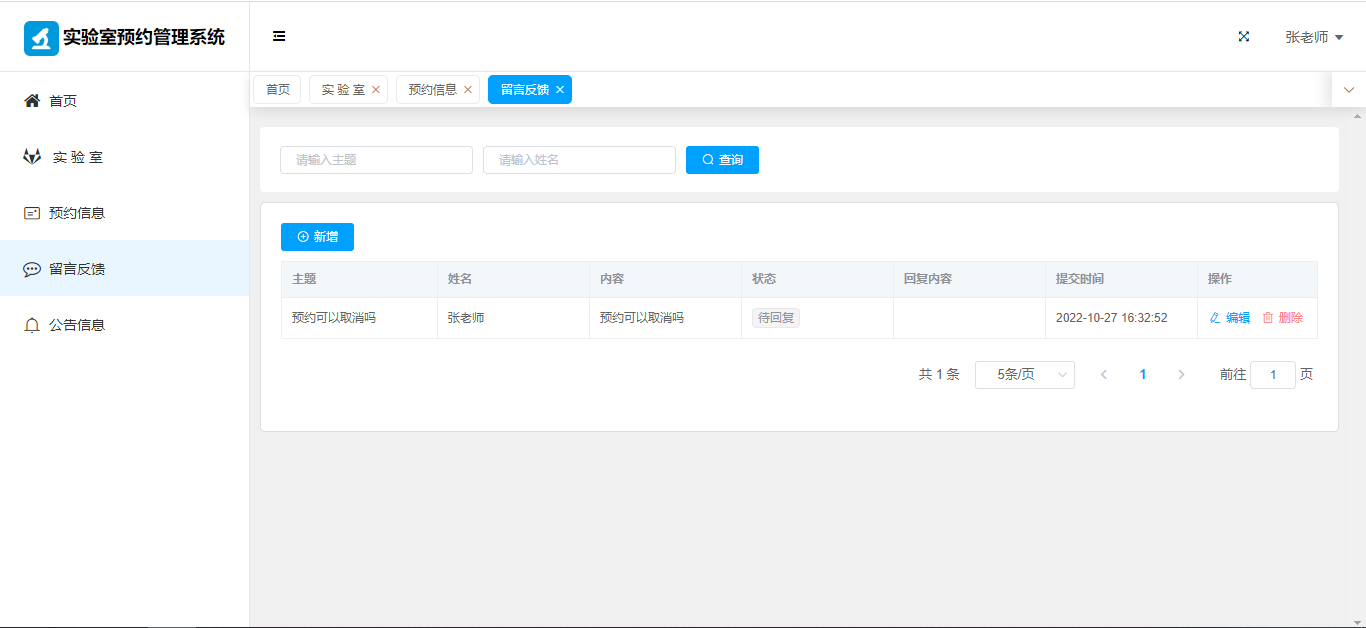Click the fullscreen toggle icon

pos(1244,36)
